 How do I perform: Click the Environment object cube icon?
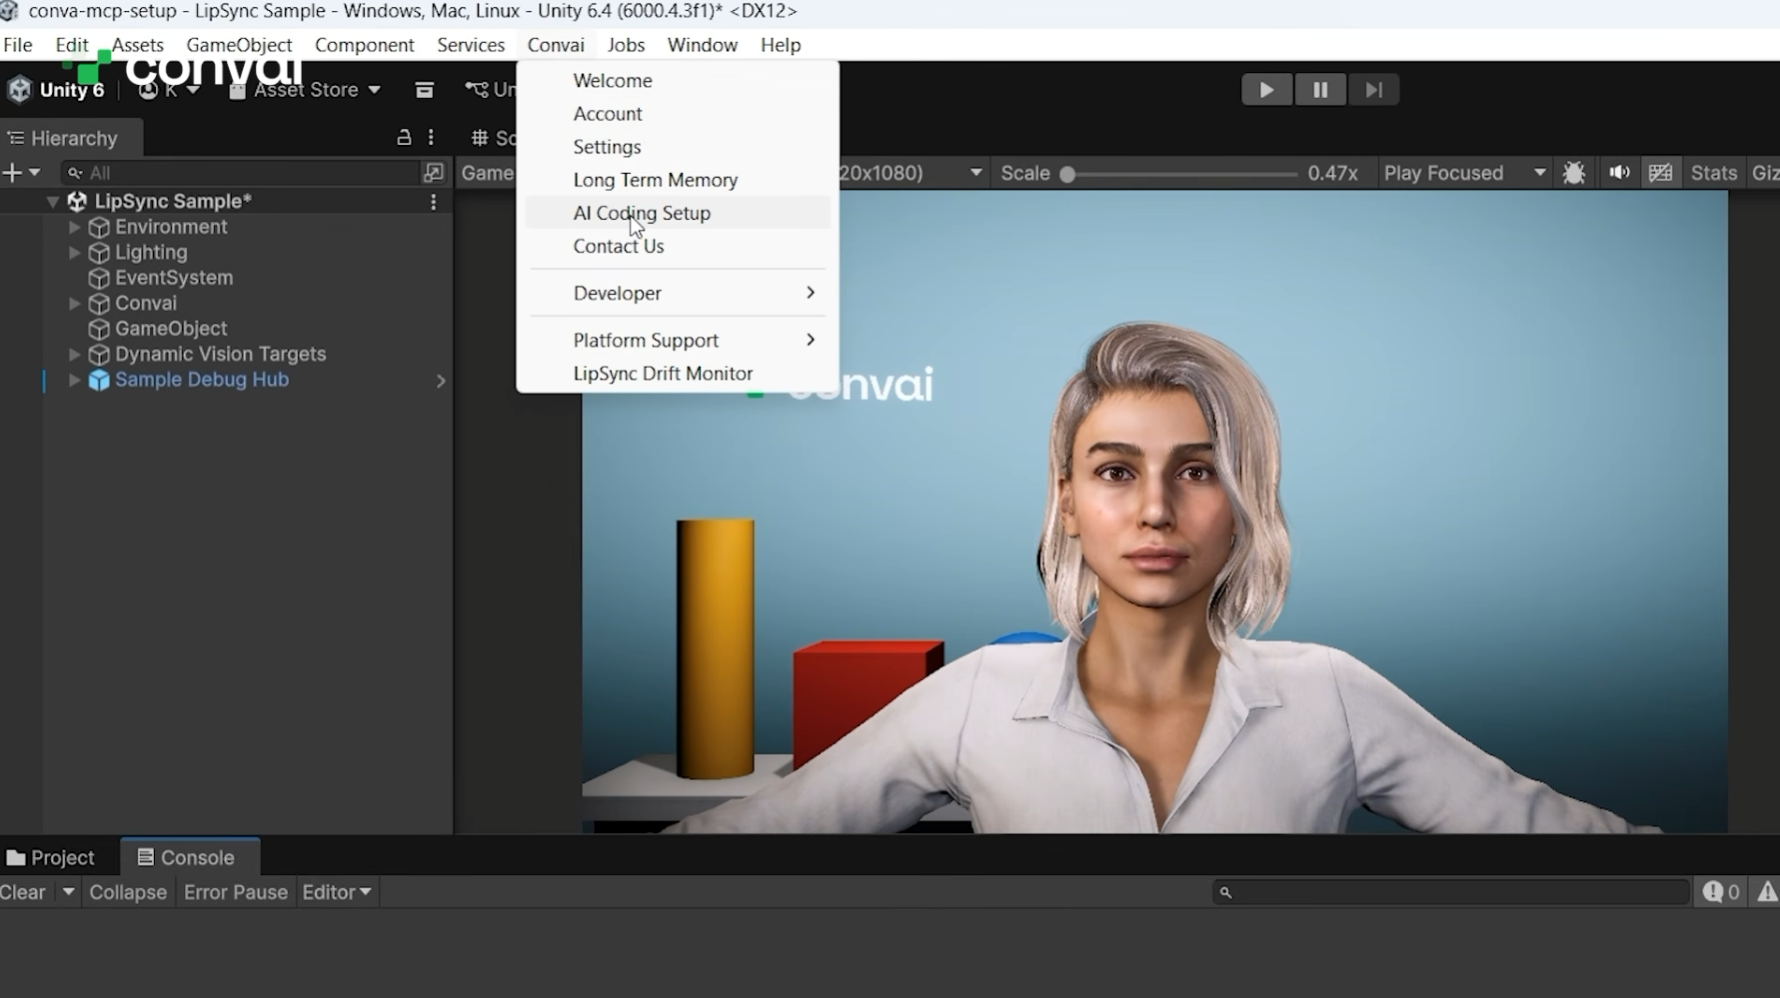click(x=99, y=227)
